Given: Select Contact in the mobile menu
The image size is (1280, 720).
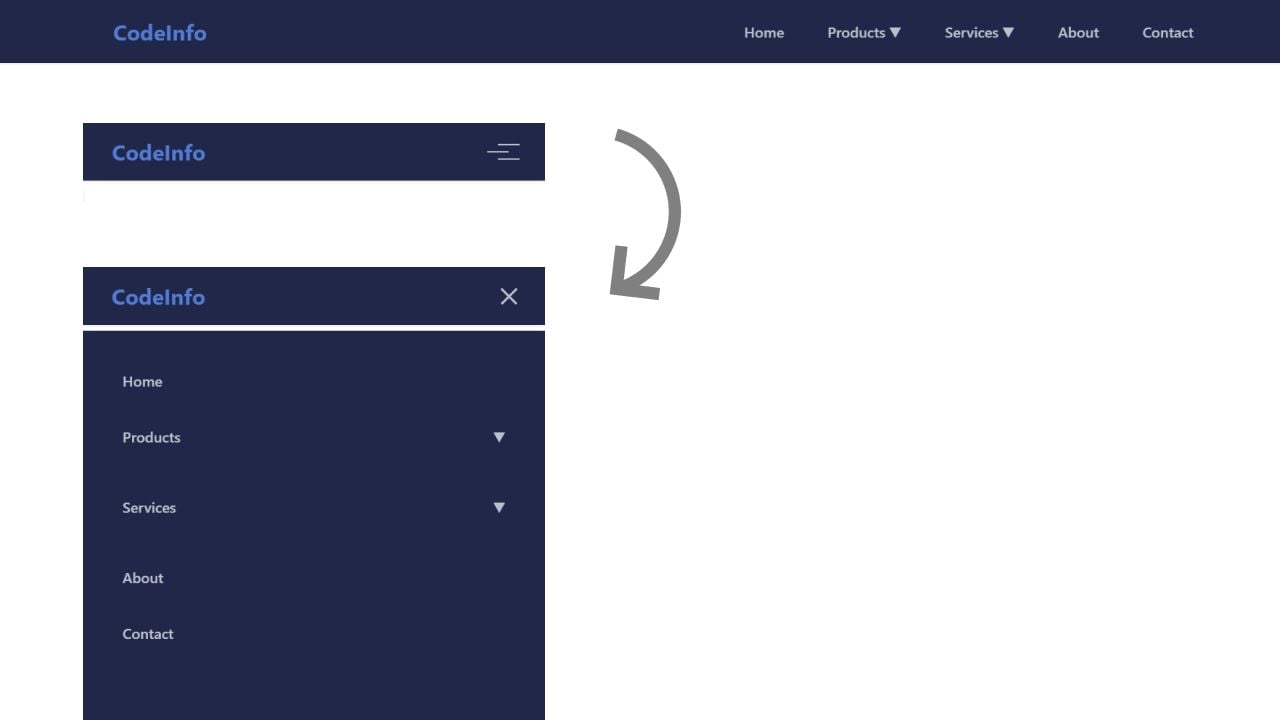Looking at the screenshot, I should click(x=147, y=633).
